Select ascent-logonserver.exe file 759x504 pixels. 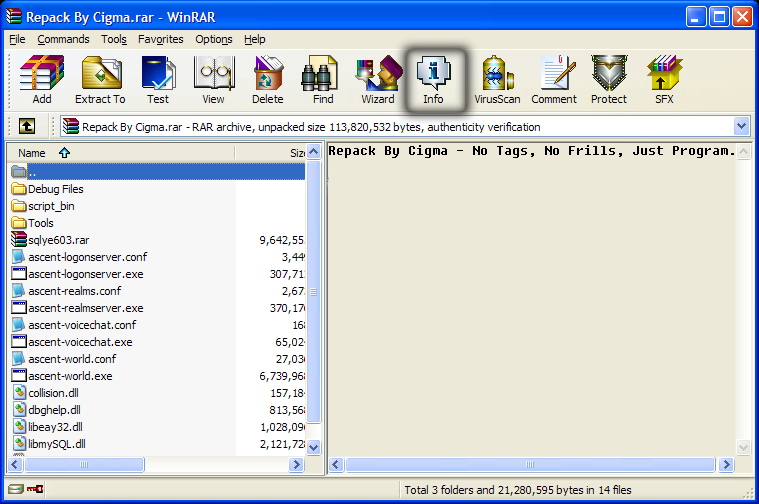click(77, 274)
